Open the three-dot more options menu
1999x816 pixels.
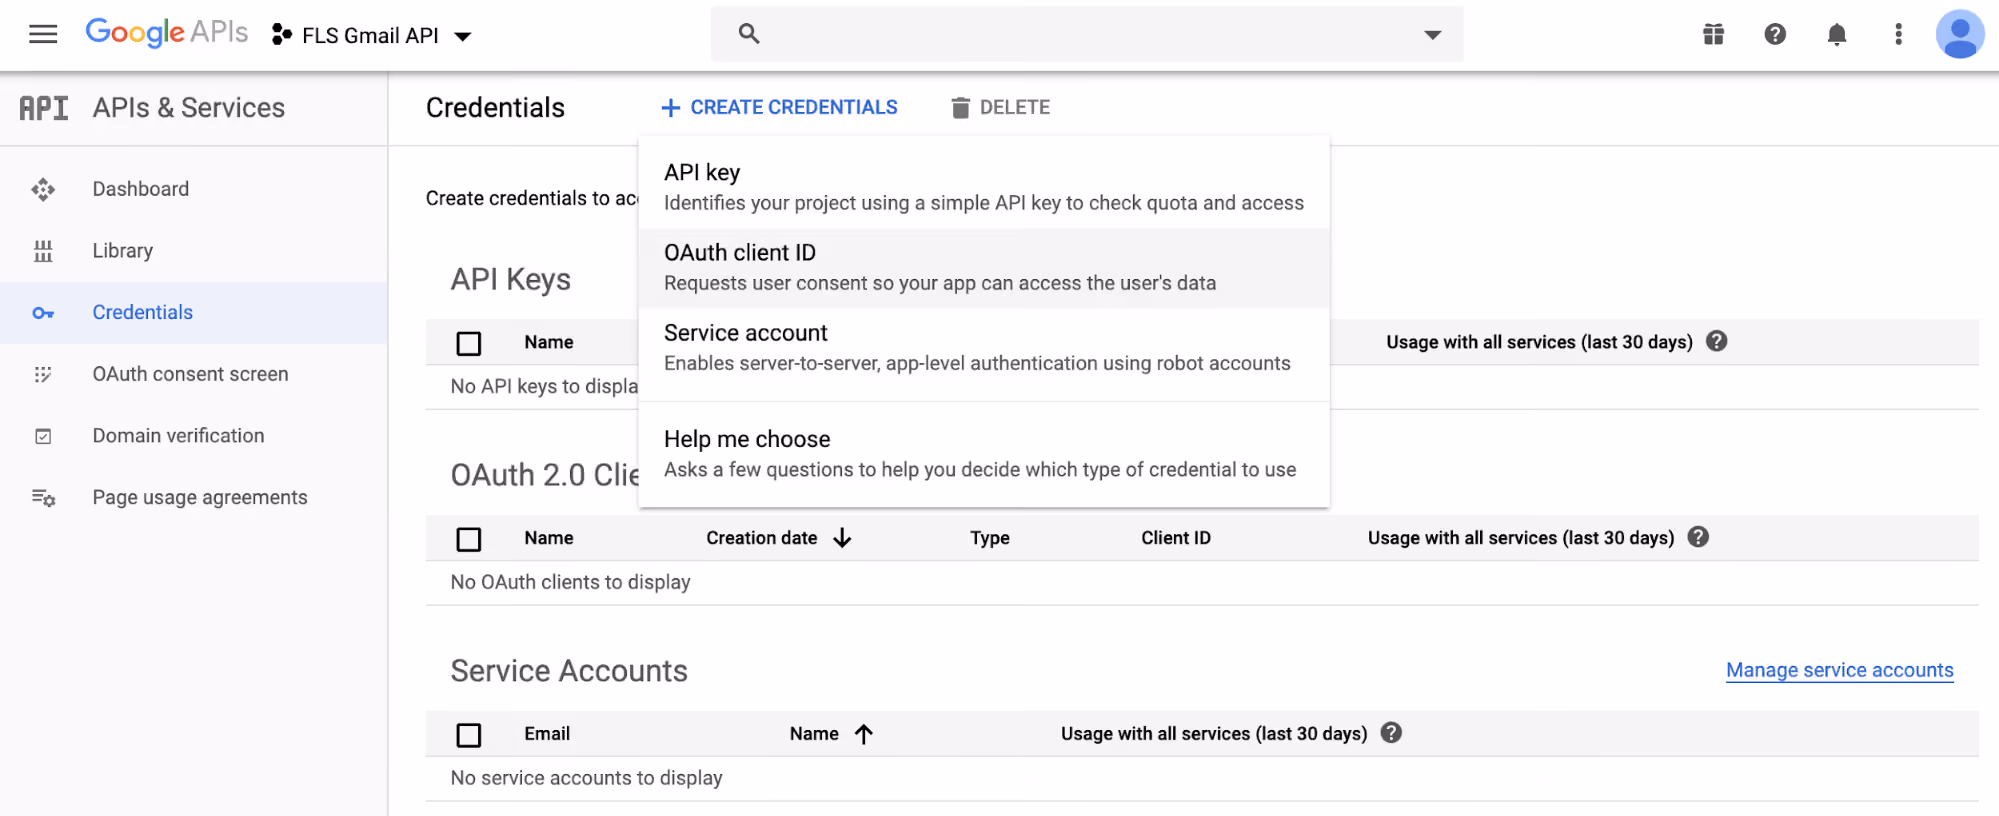click(1898, 35)
